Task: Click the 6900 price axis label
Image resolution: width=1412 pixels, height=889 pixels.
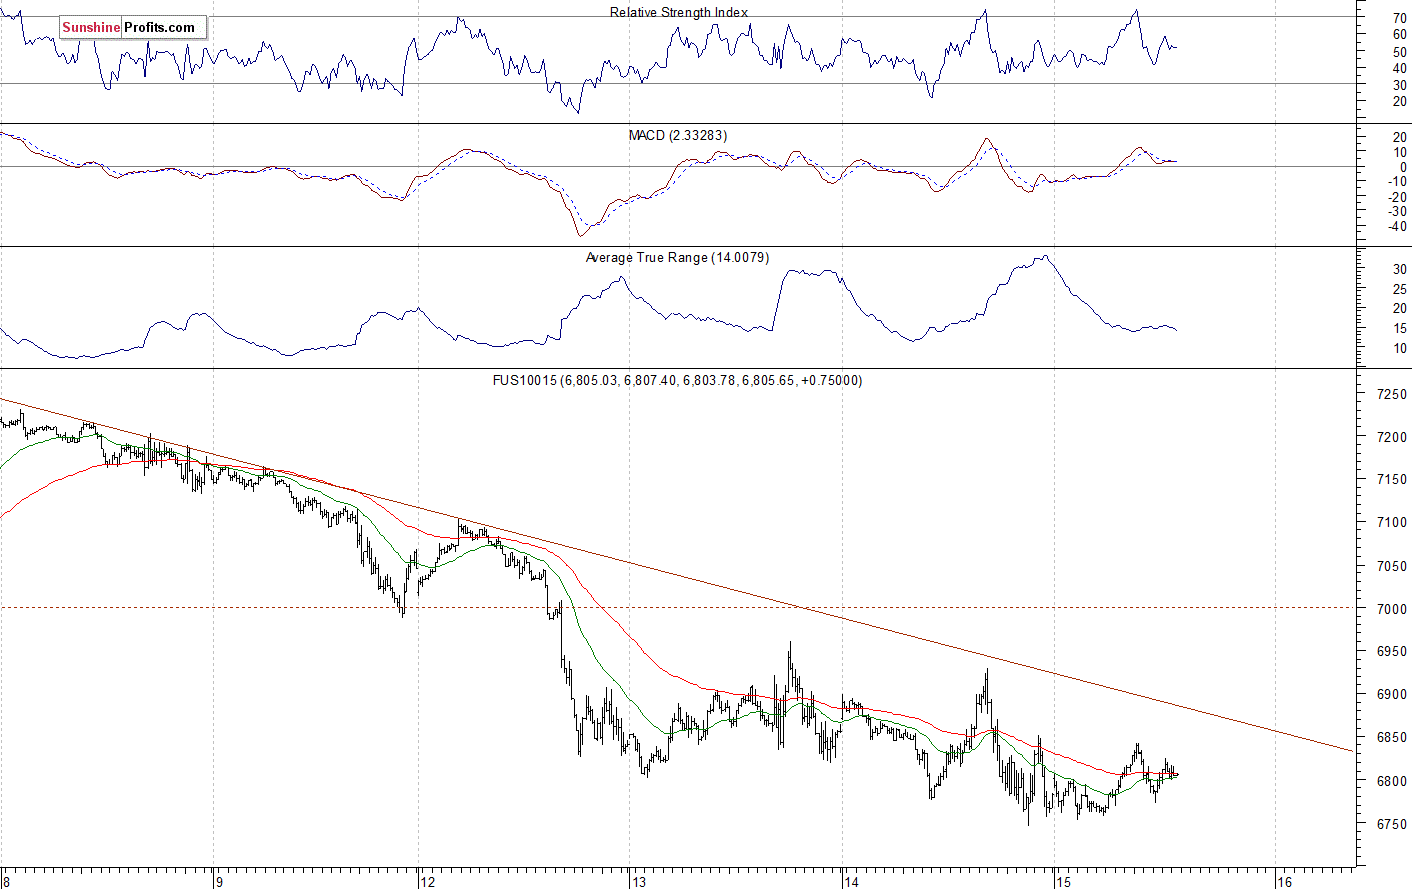Action: point(1392,694)
